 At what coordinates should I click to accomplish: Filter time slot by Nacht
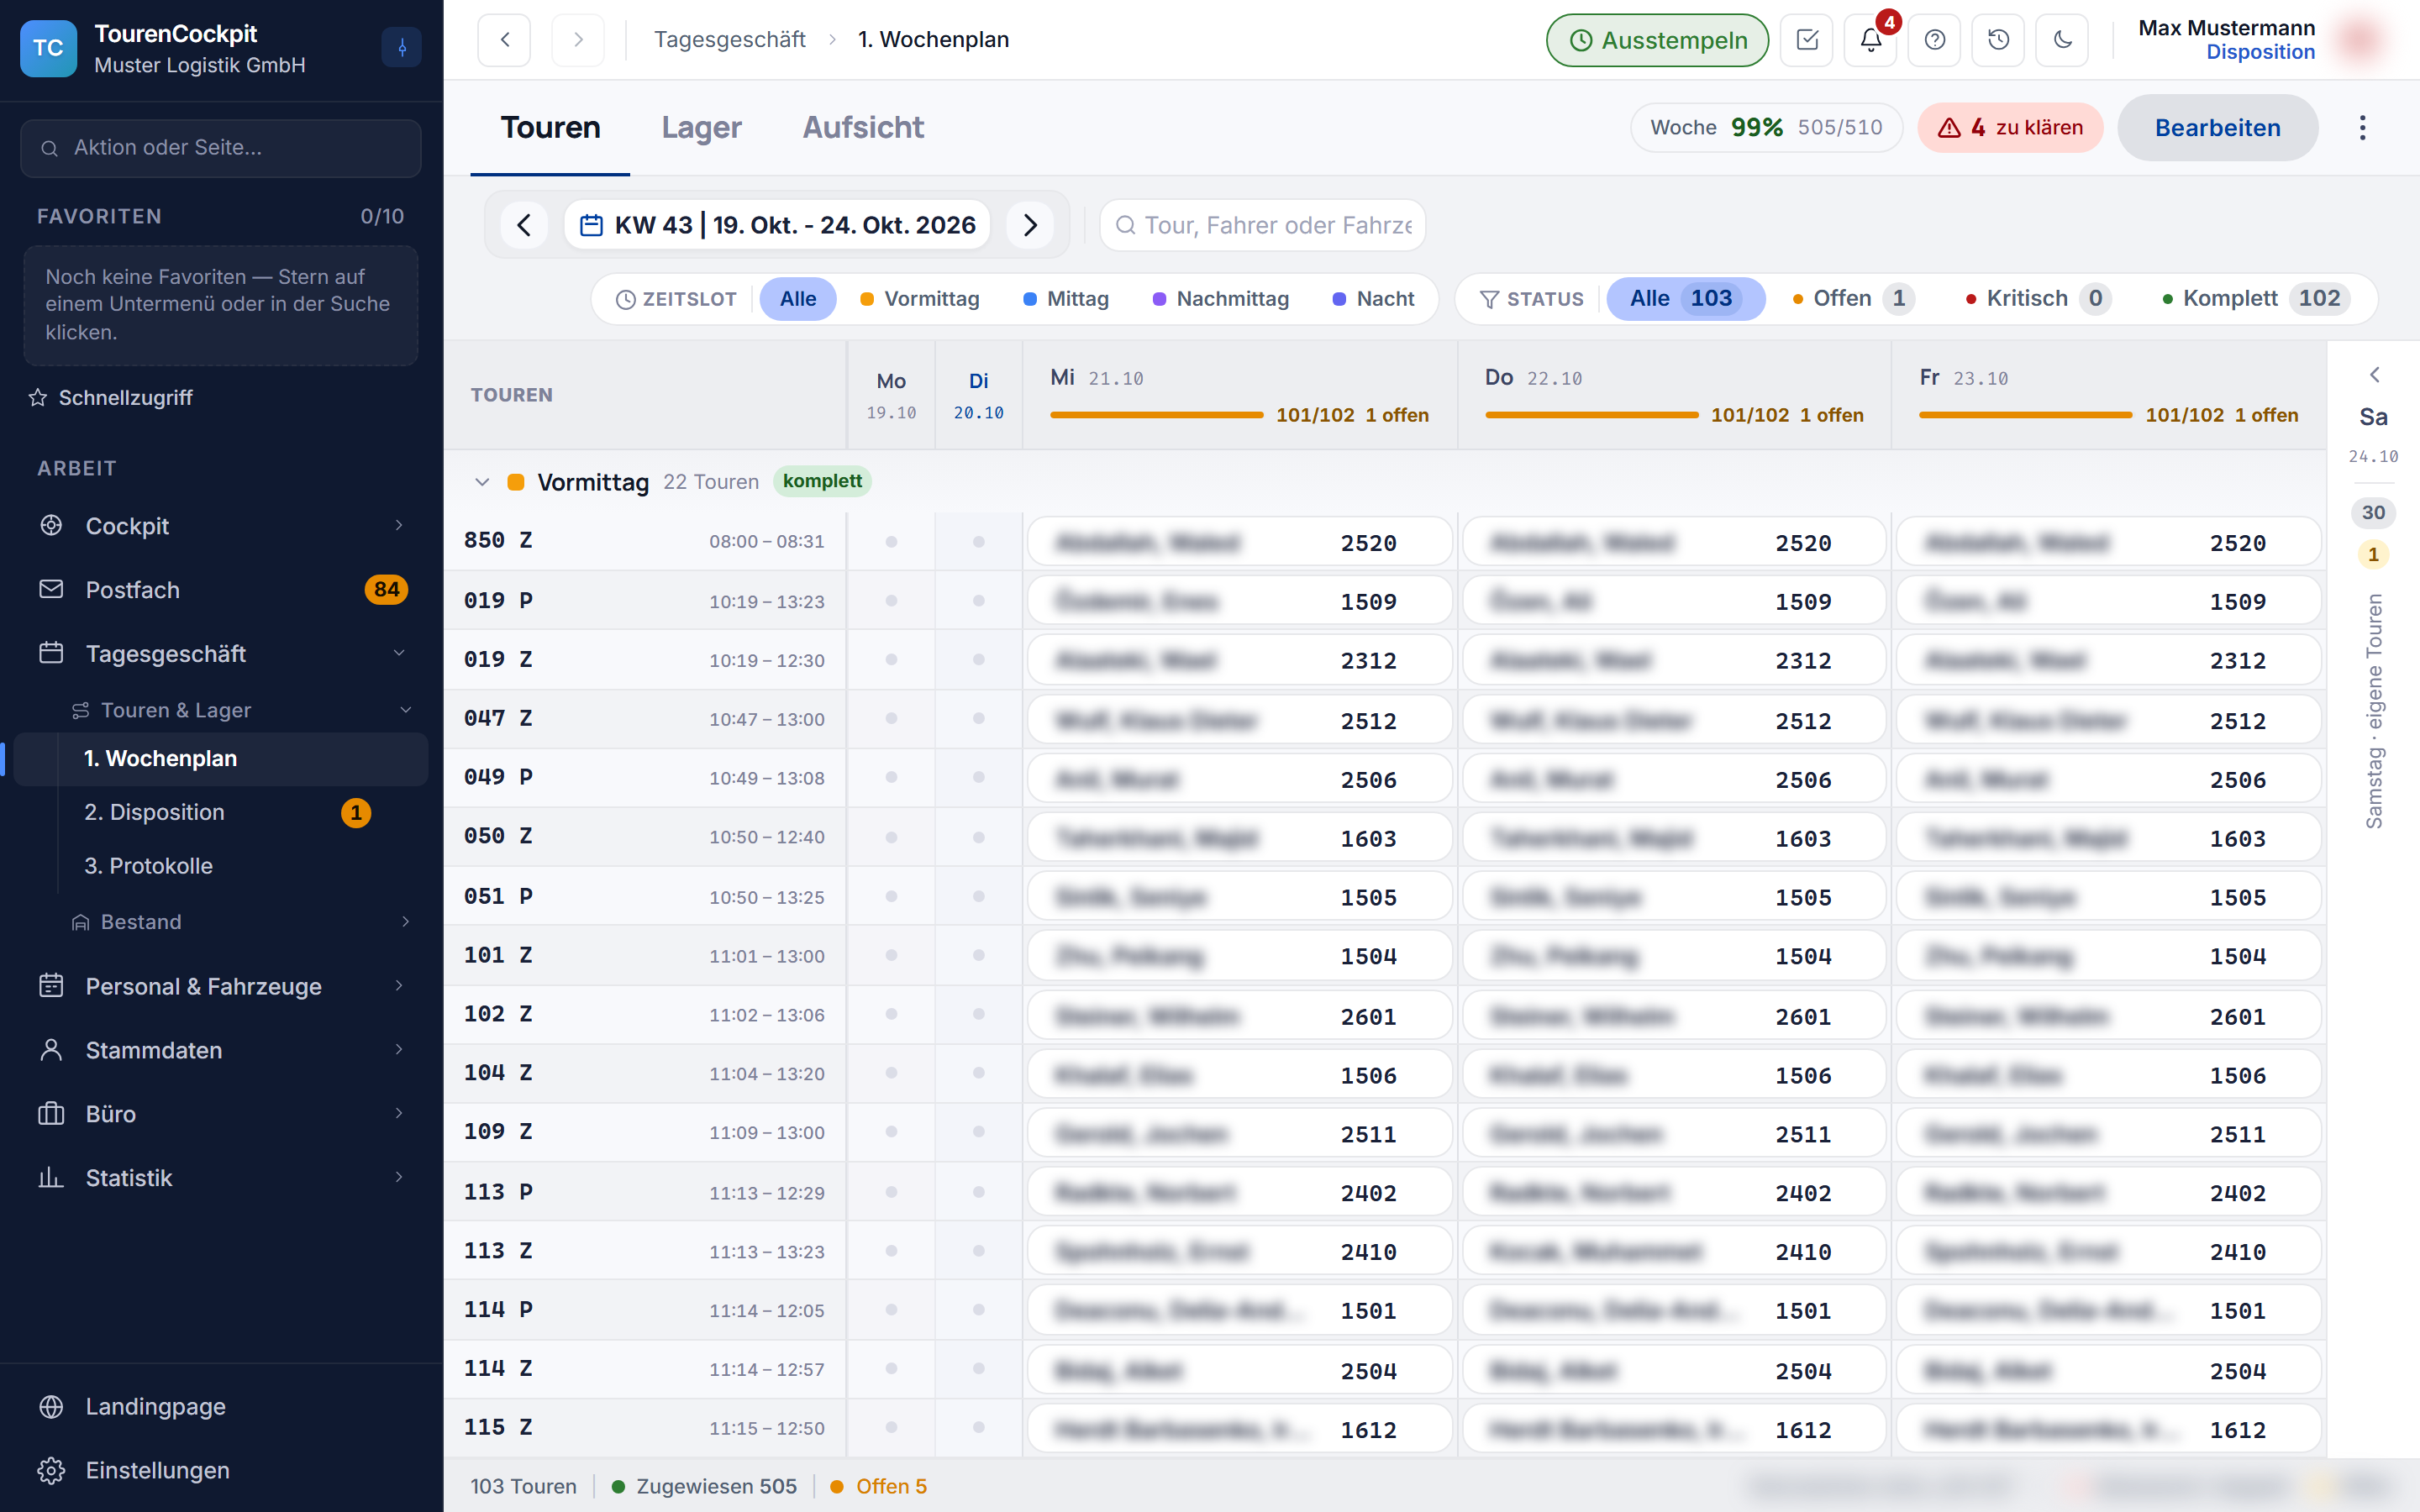click(x=1374, y=299)
